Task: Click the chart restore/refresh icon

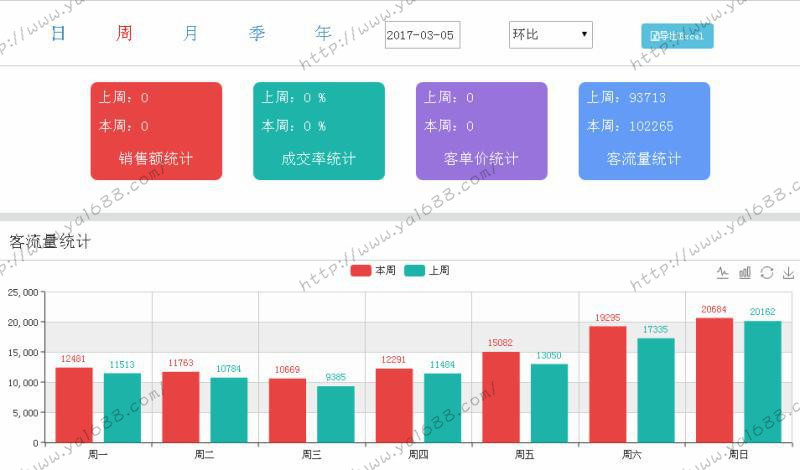Action: [767, 272]
